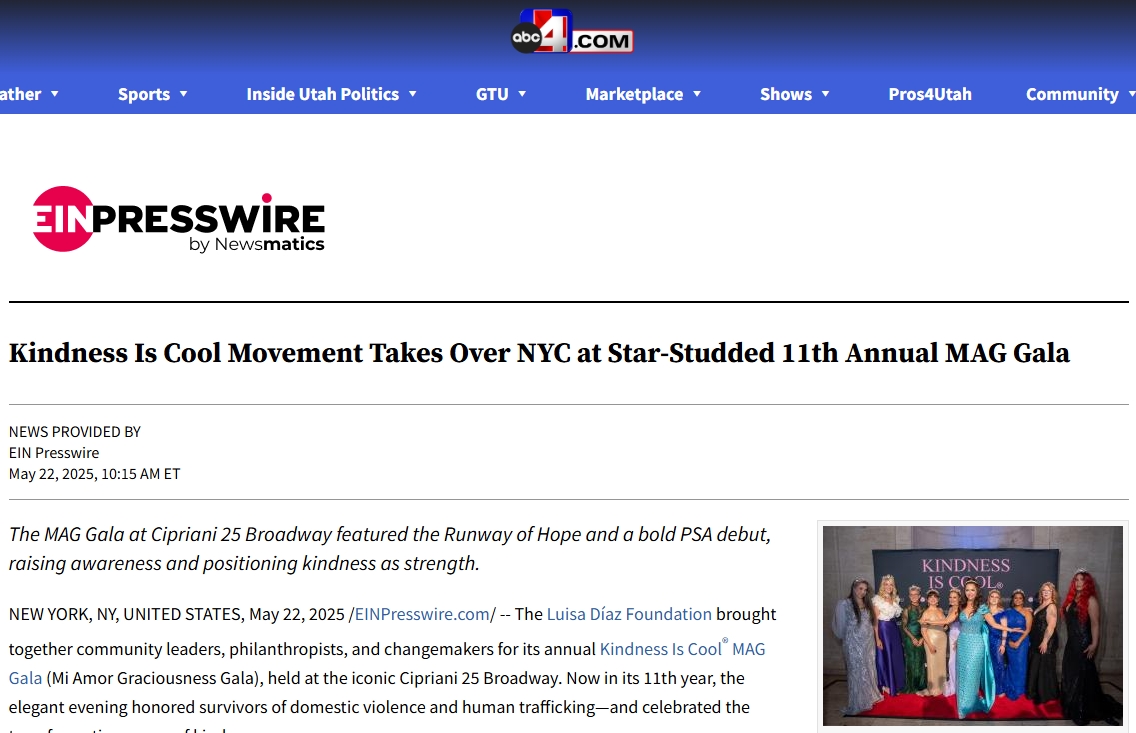Screen dimensions: 1136x733
Task: Click the italic summary about Runway of Hope
Action: click(x=390, y=548)
